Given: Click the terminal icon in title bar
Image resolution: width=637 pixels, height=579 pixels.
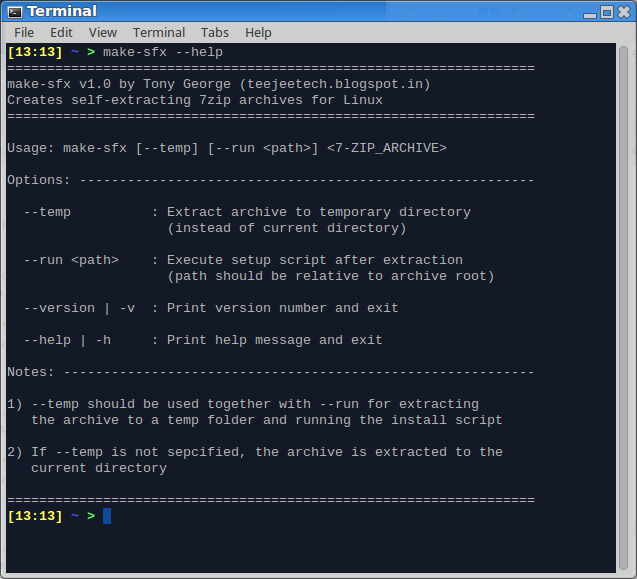Looking at the screenshot, I should click(x=15, y=12).
